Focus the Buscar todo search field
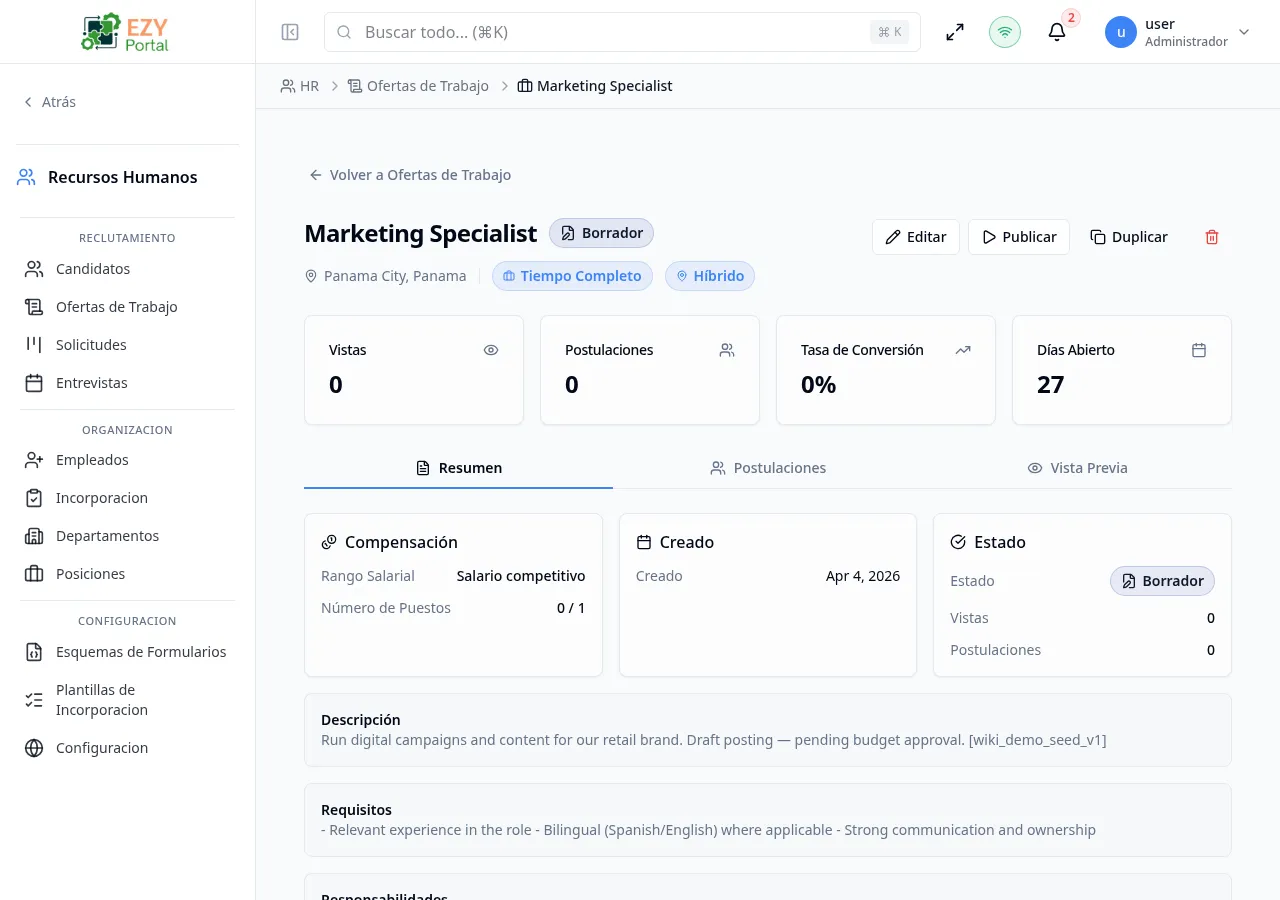1280x900 pixels. click(622, 32)
